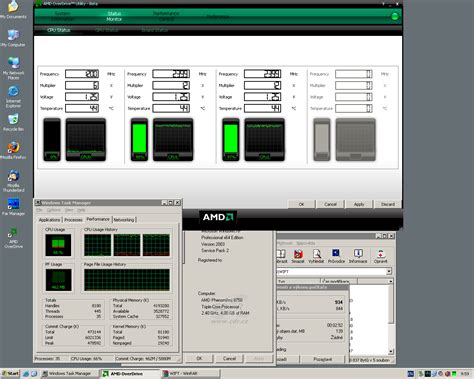Viewport: 474px width, 379px height.
Task: Select the CPU Status sub-tab
Action: click(58, 30)
